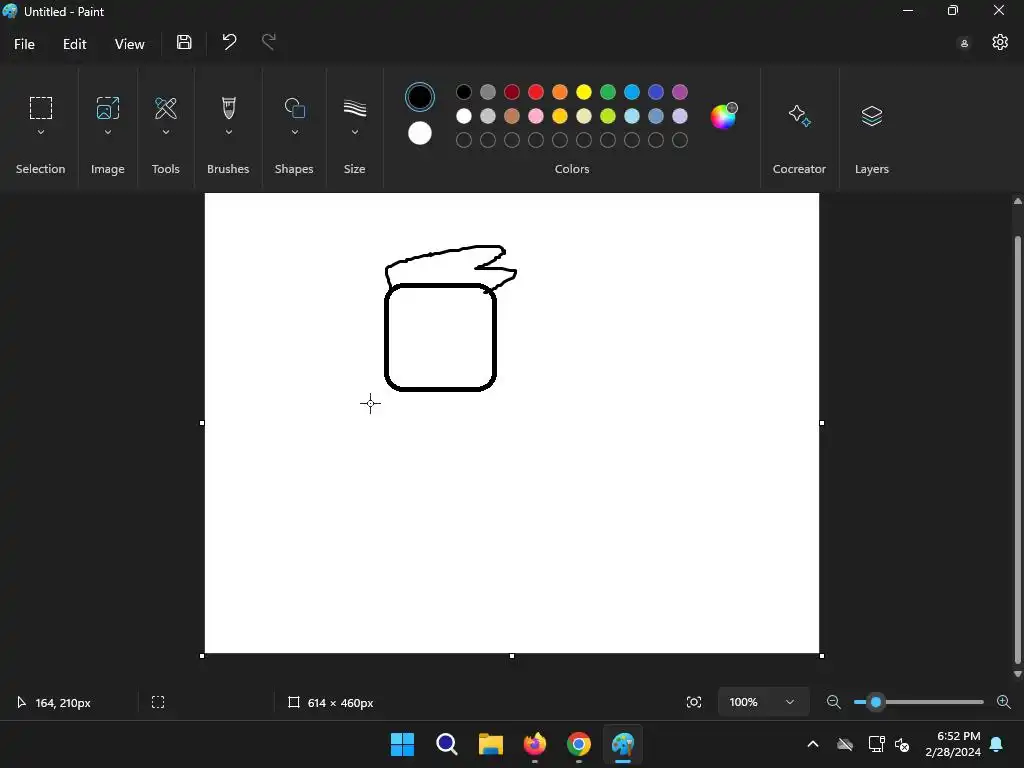Pick the first empty custom color slot

pyautogui.click(x=464, y=140)
